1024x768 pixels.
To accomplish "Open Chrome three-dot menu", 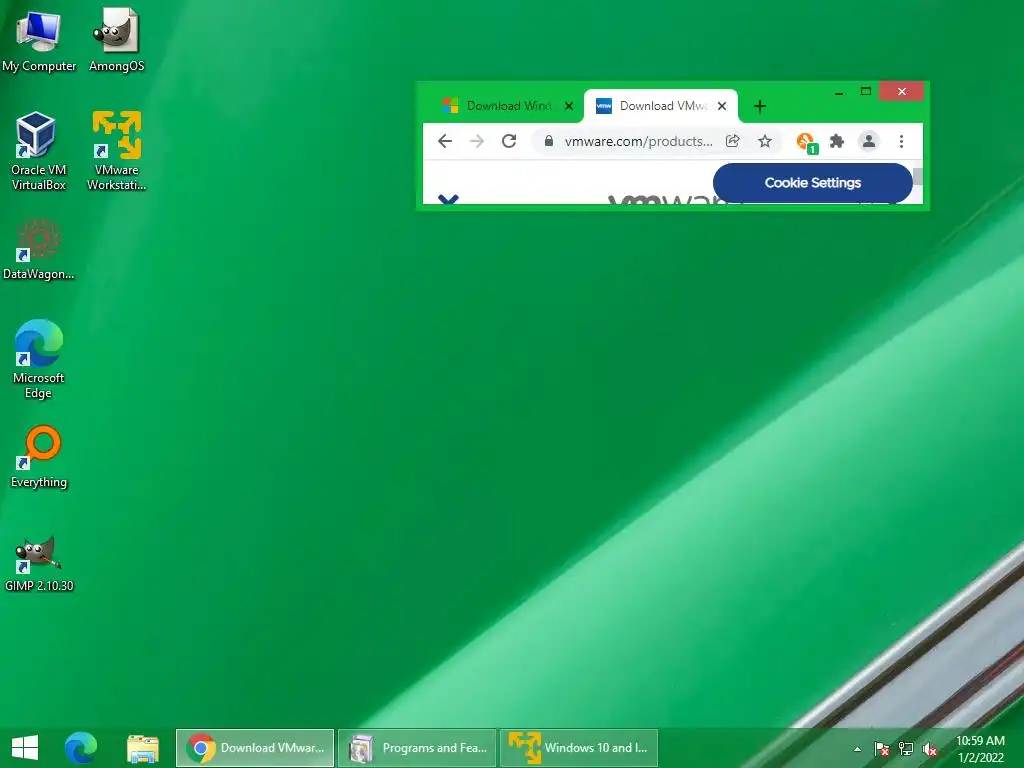I will point(901,141).
